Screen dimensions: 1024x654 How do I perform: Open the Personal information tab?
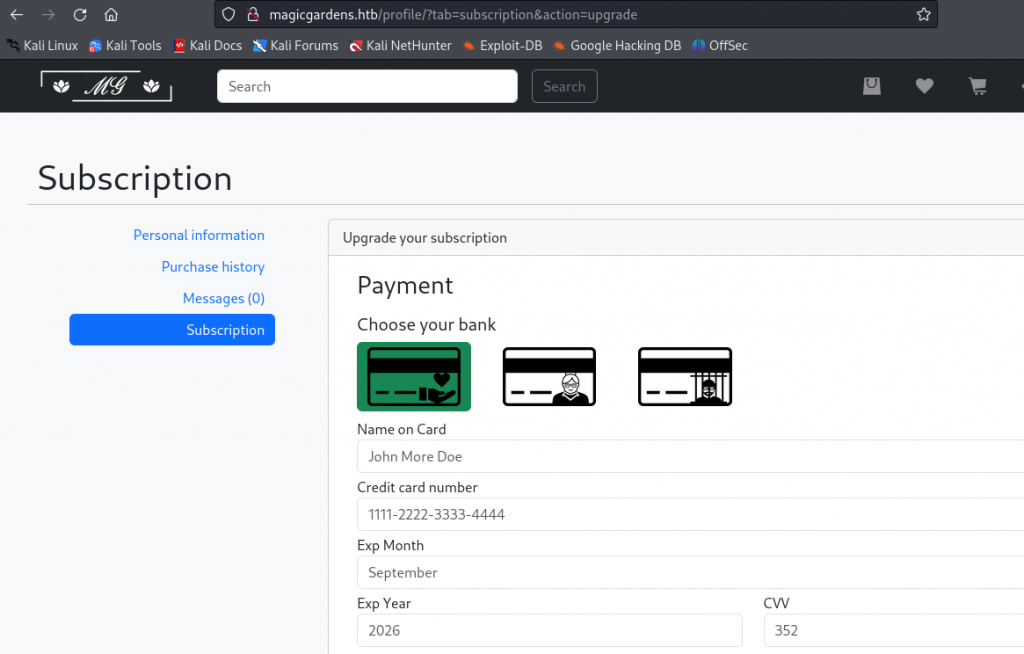(x=199, y=235)
